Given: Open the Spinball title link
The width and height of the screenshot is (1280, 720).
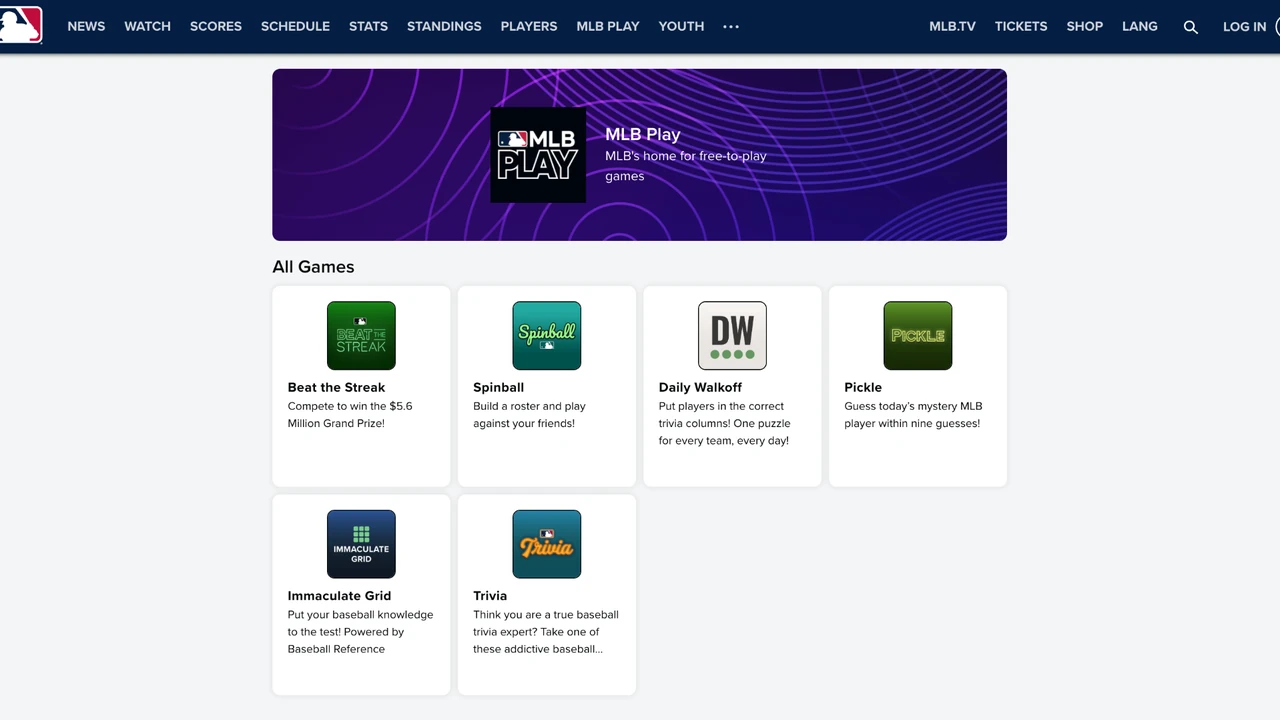Looking at the screenshot, I should coord(498,387).
